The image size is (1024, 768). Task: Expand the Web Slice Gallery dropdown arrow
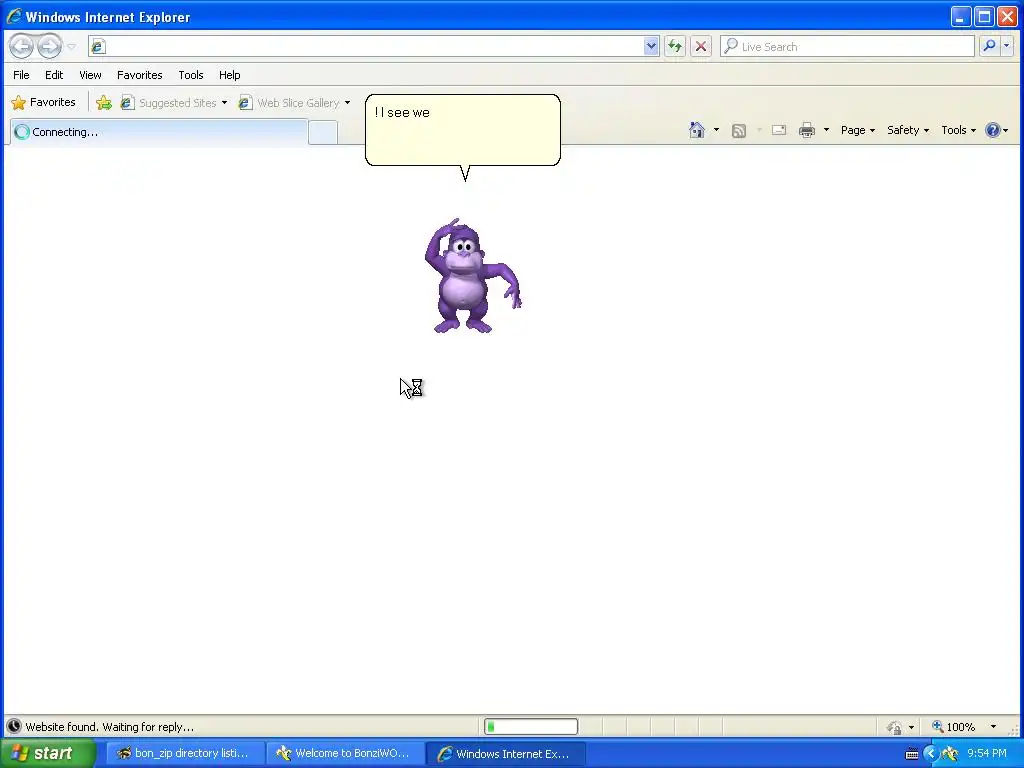[347, 103]
